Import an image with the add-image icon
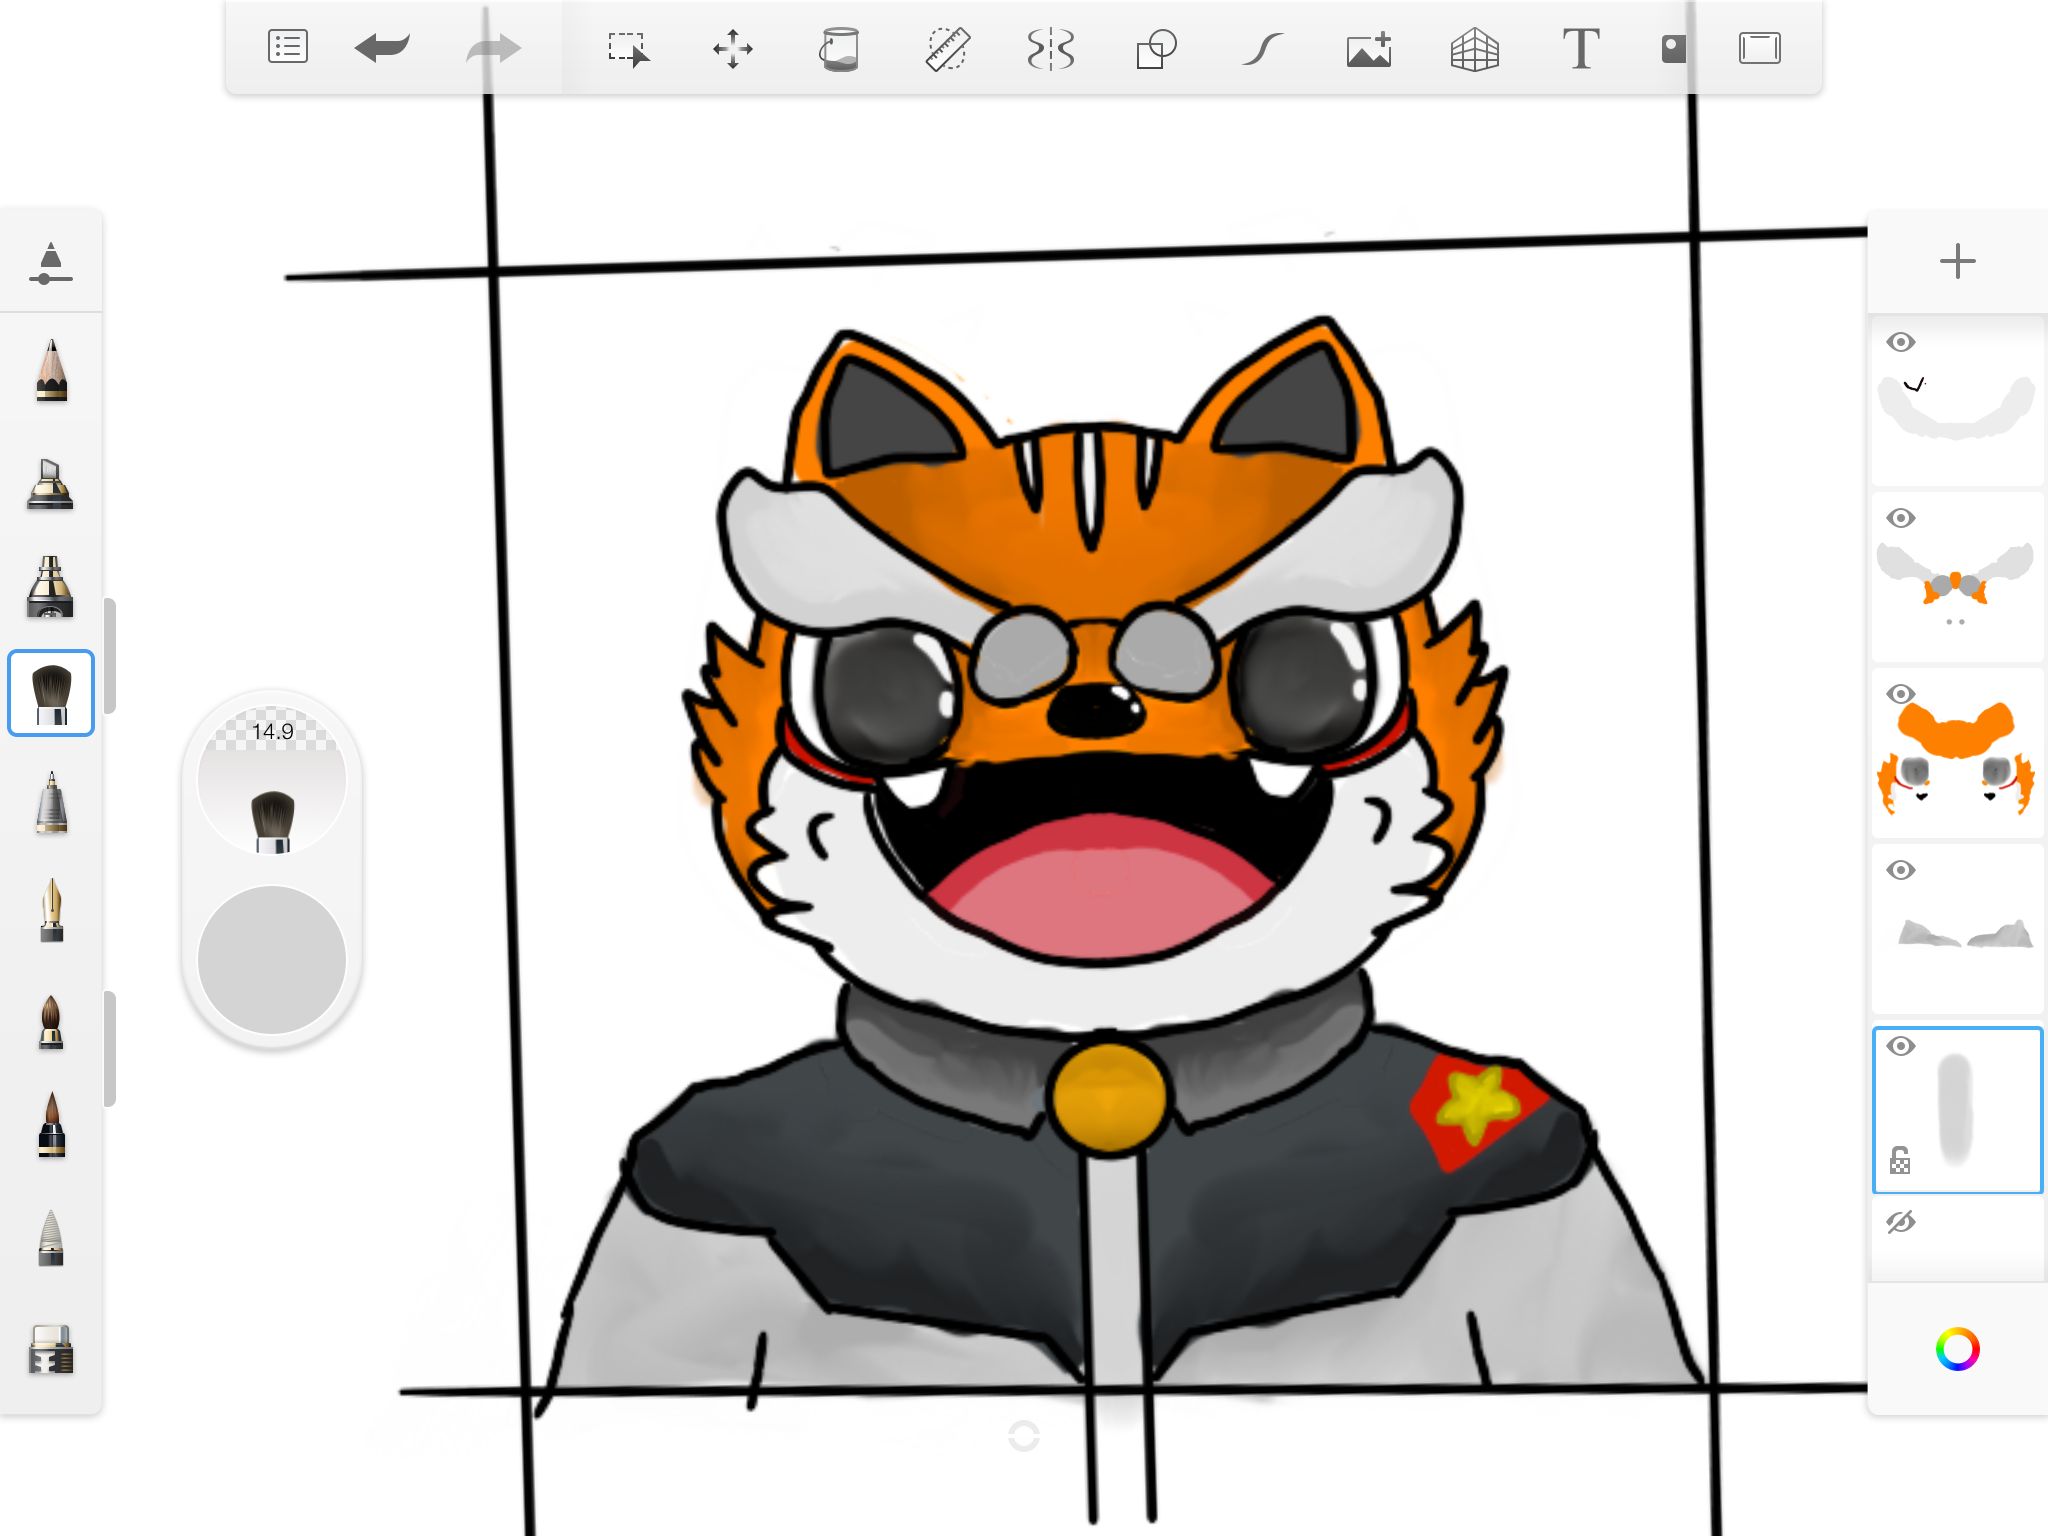Viewport: 2048px width, 1536px height. 1369,48
